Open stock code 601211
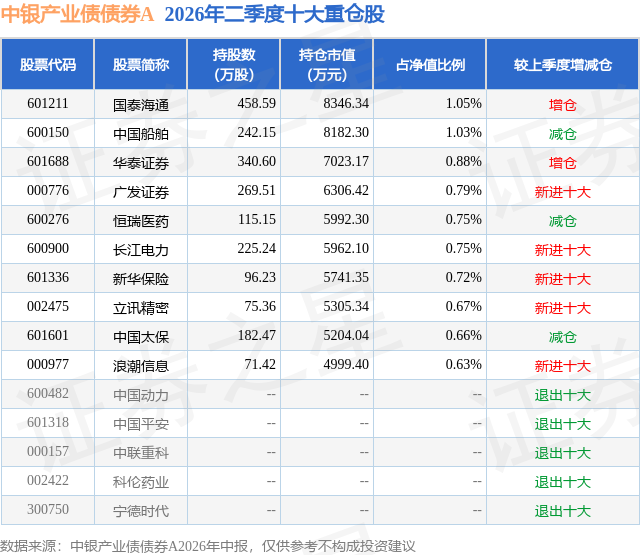The height and width of the screenshot is (555, 640). pos(48,104)
